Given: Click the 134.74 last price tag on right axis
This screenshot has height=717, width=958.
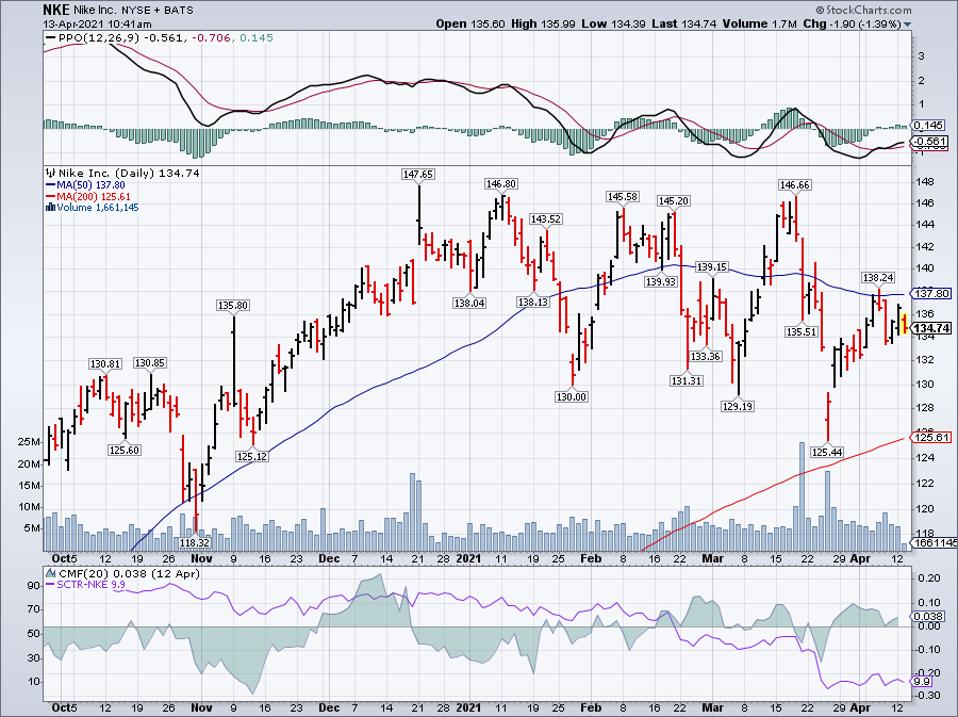Looking at the screenshot, I should [x=930, y=329].
